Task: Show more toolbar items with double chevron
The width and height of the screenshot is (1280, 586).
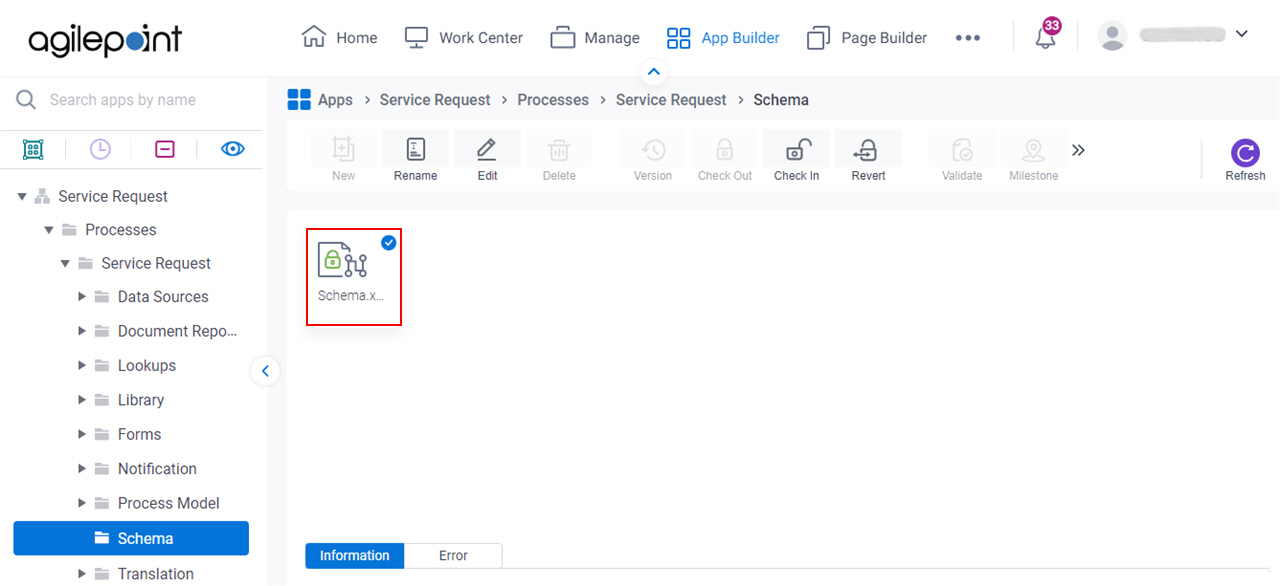Action: pos(1078,150)
